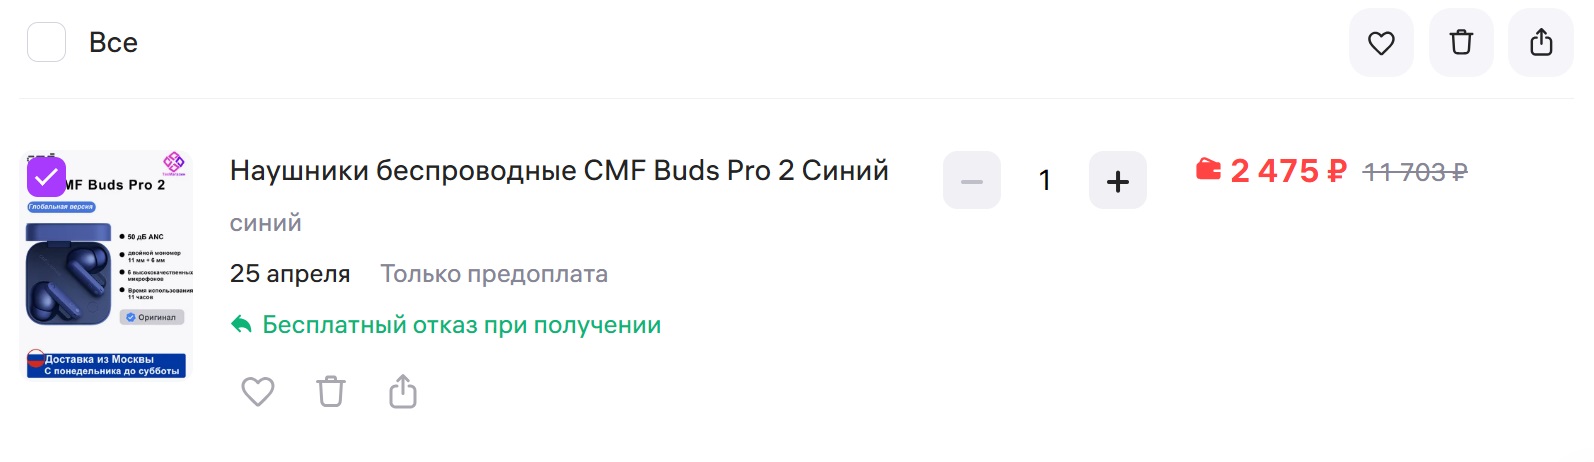This screenshot has width=1594, height=462.
Task: Open 'Бесплатный отказ при получении' info
Action: 461,325
